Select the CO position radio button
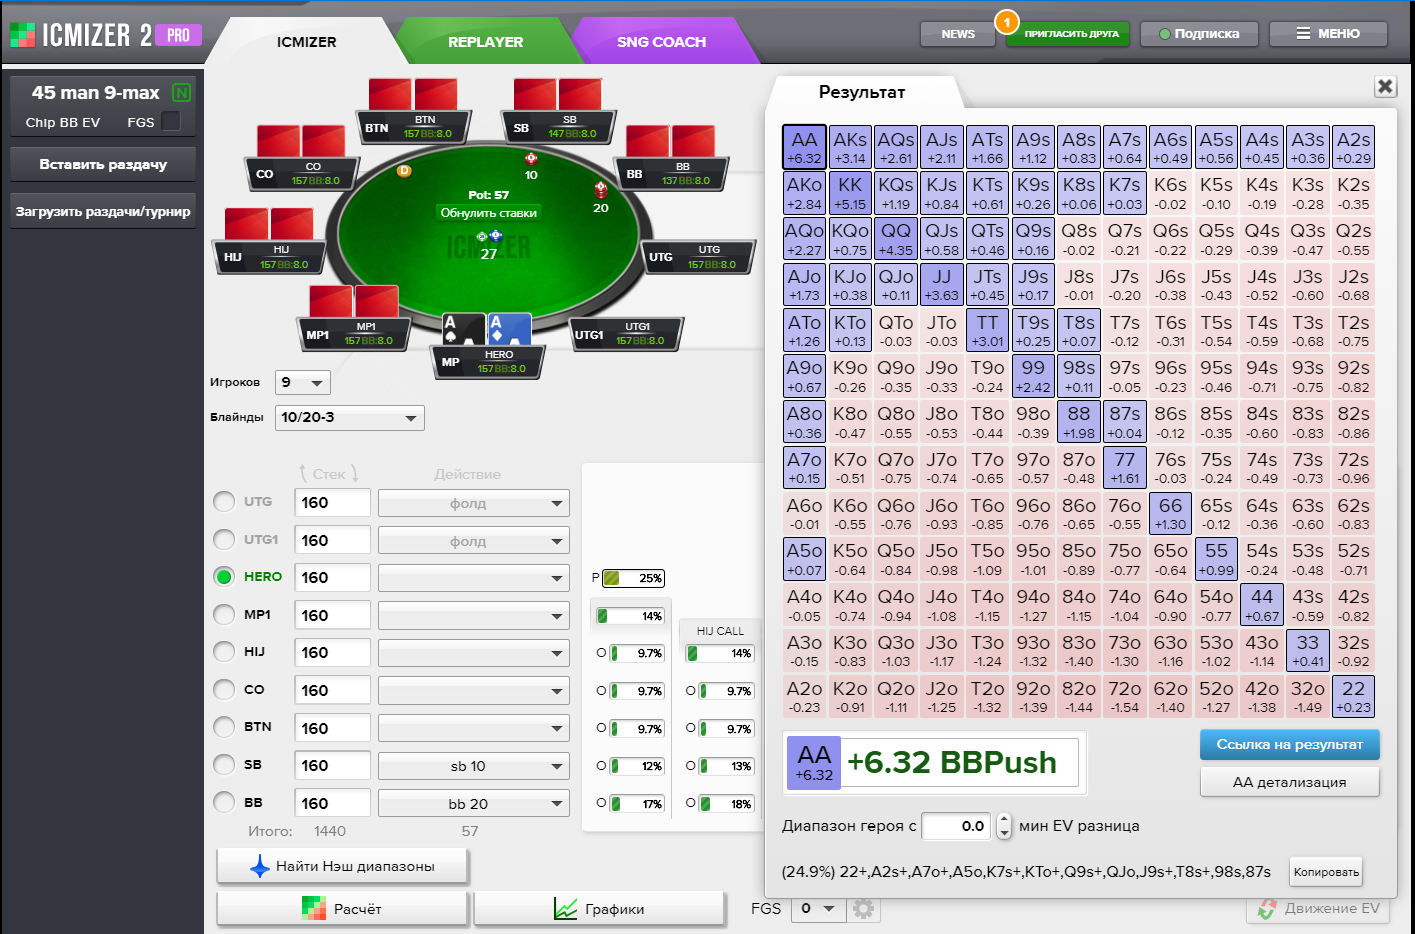The width and height of the screenshot is (1415, 934). click(224, 690)
